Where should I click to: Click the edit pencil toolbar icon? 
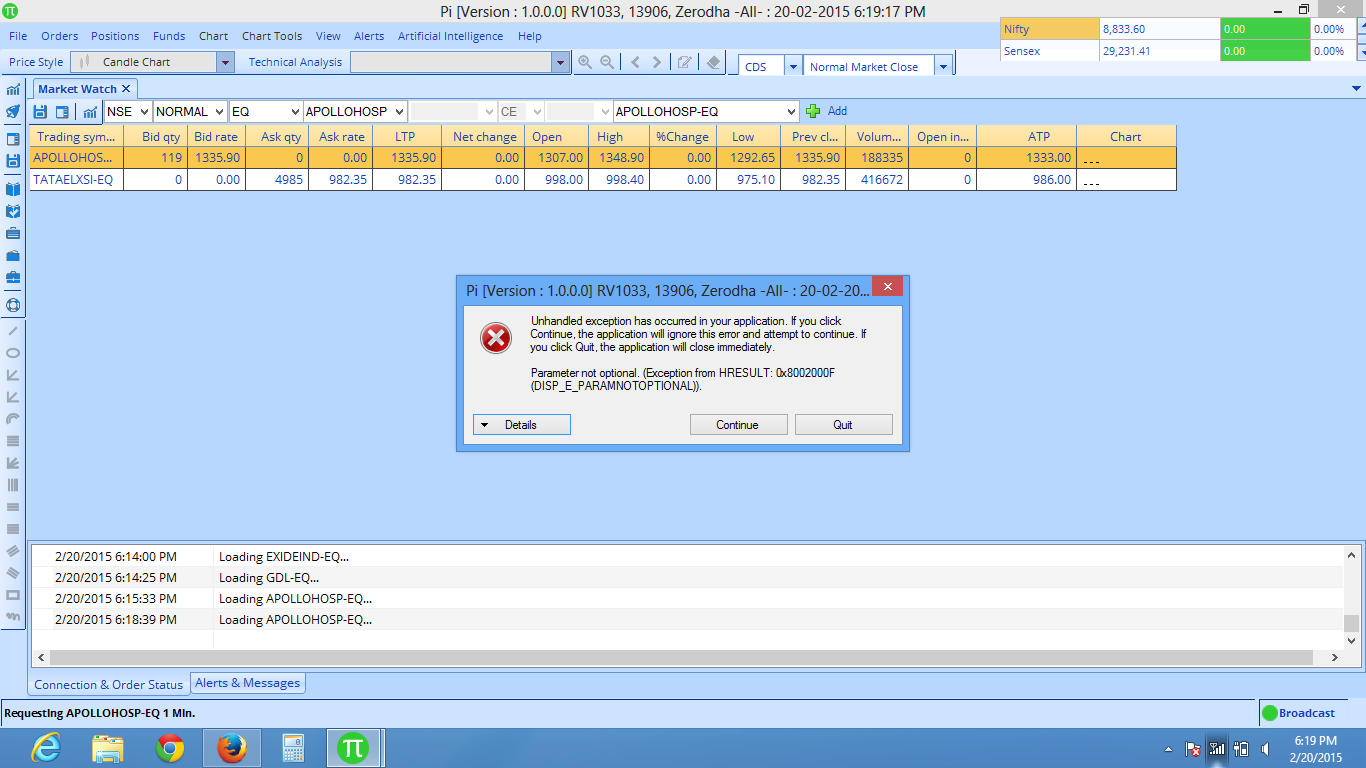point(685,62)
